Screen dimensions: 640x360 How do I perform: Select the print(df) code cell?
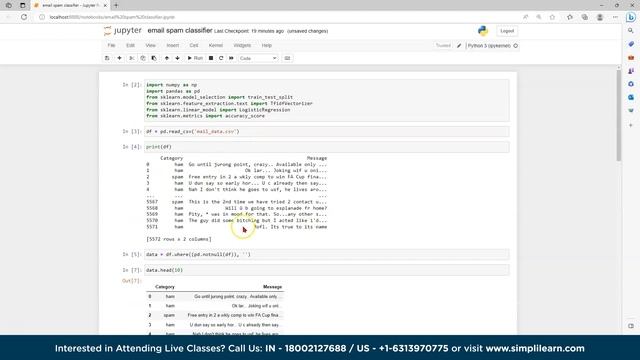click(x=327, y=147)
